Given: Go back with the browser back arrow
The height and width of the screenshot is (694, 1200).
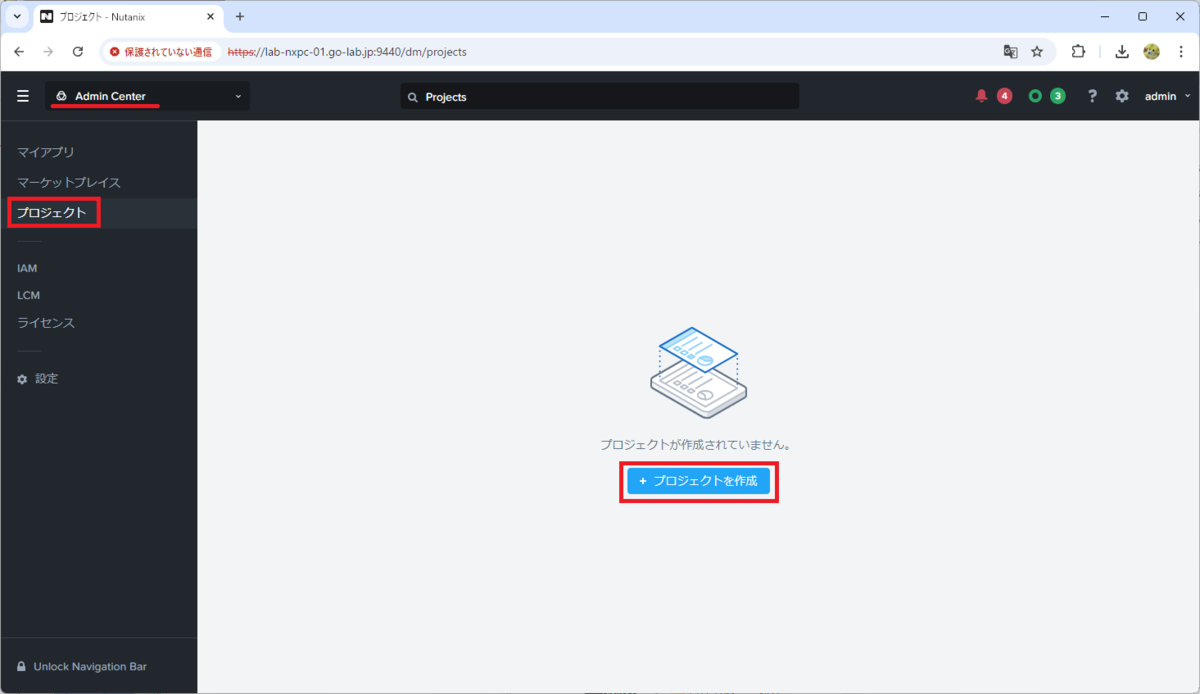Looking at the screenshot, I should pyautogui.click(x=19, y=51).
